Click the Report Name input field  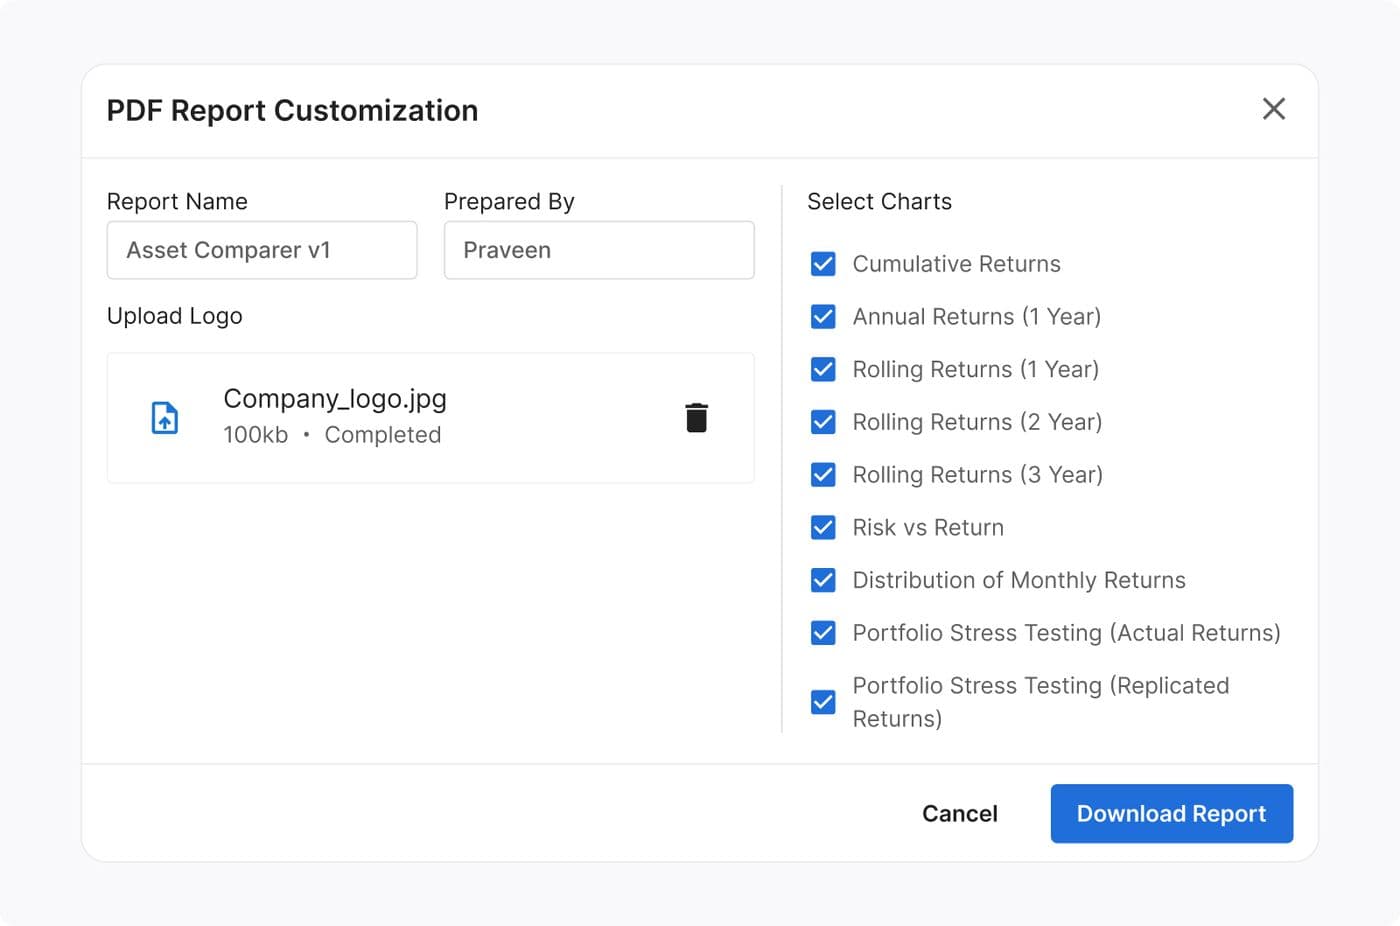point(262,250)
